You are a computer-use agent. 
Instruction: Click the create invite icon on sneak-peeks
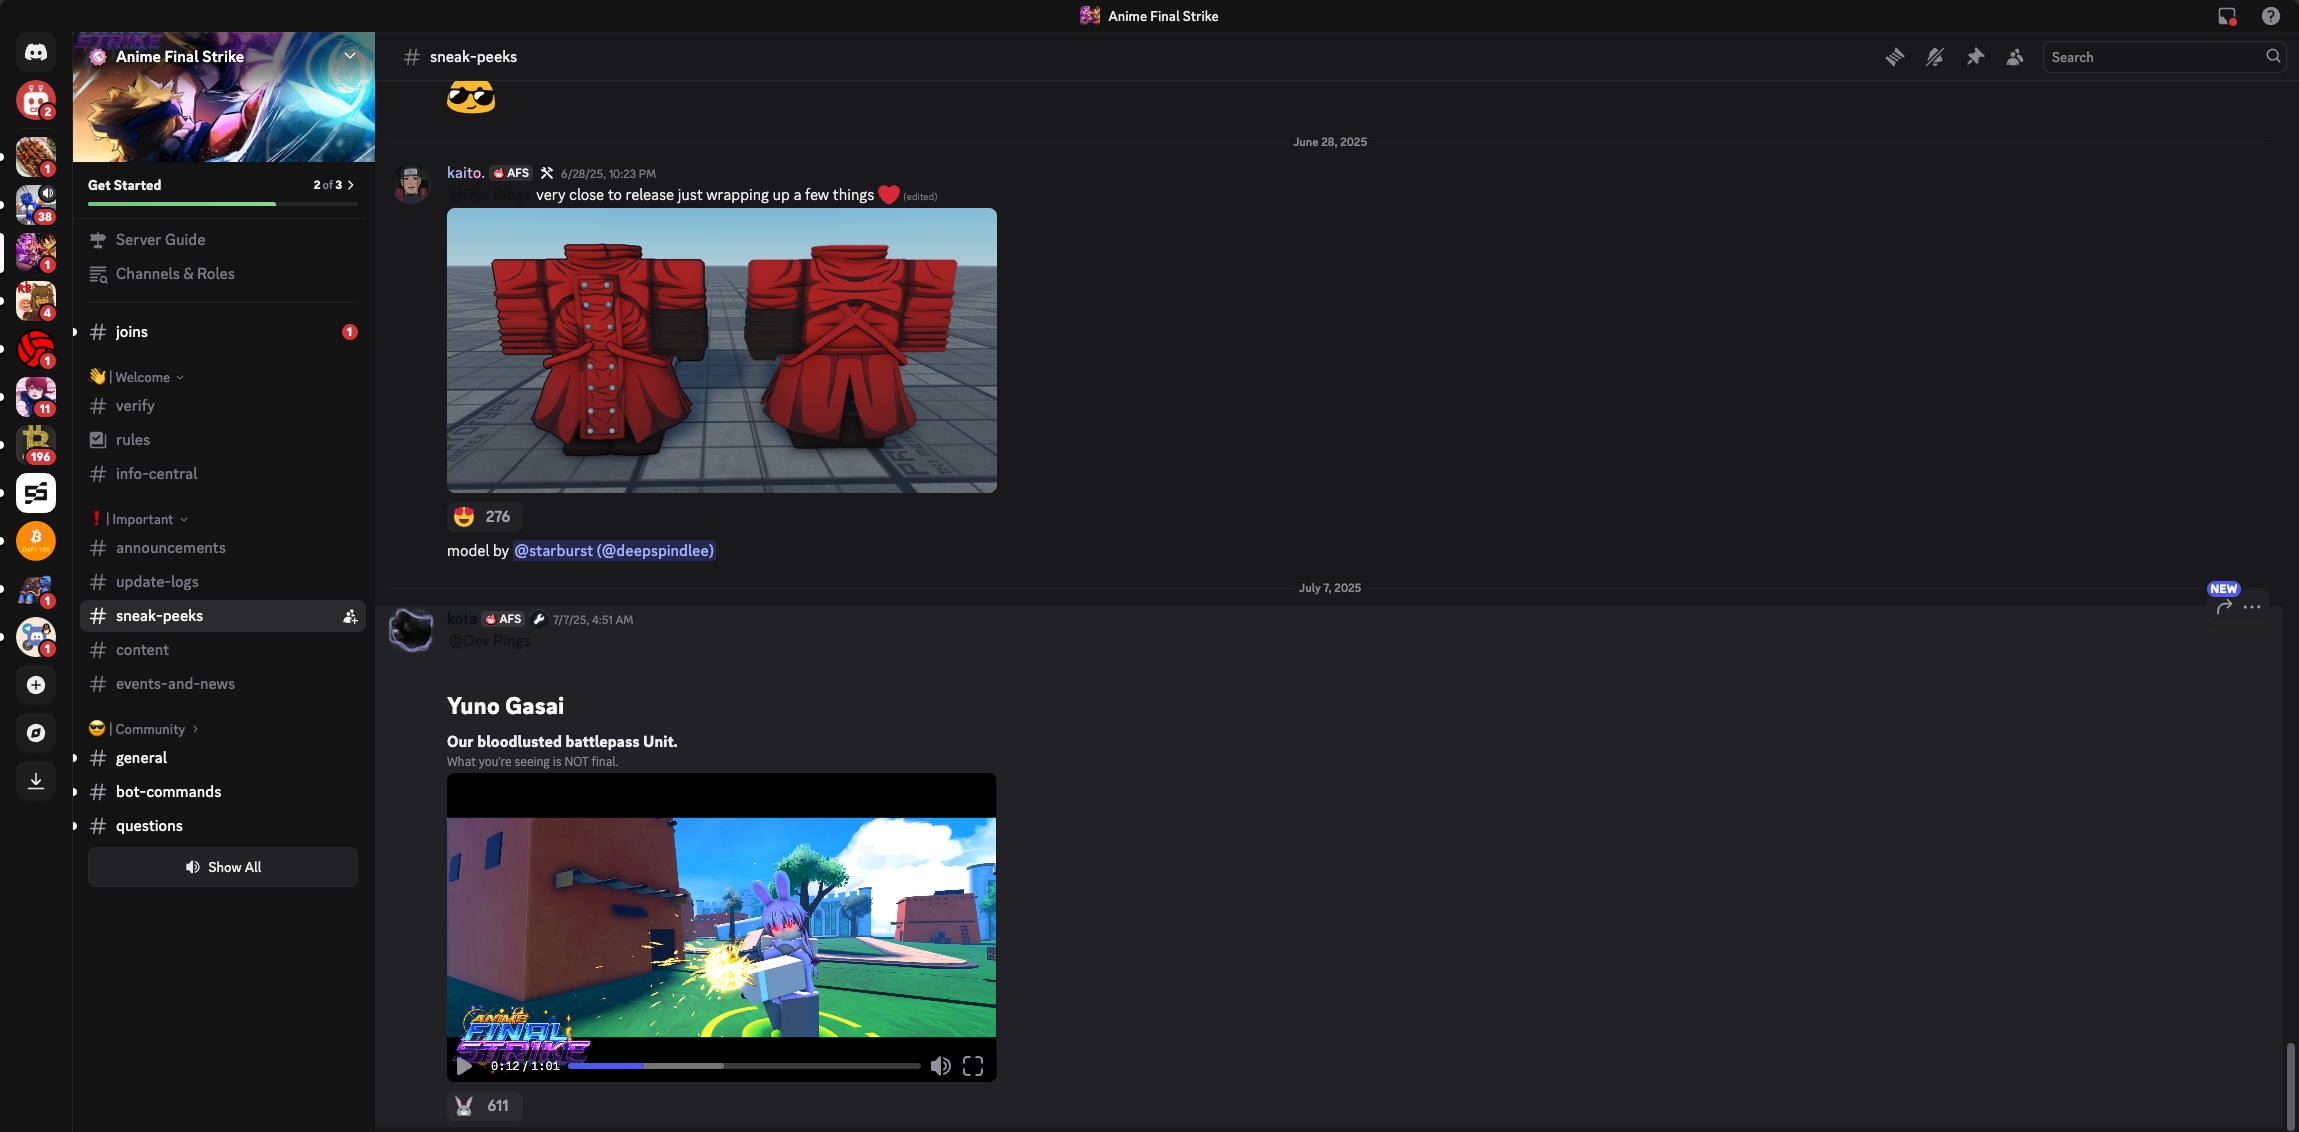[x=350, y=616]
